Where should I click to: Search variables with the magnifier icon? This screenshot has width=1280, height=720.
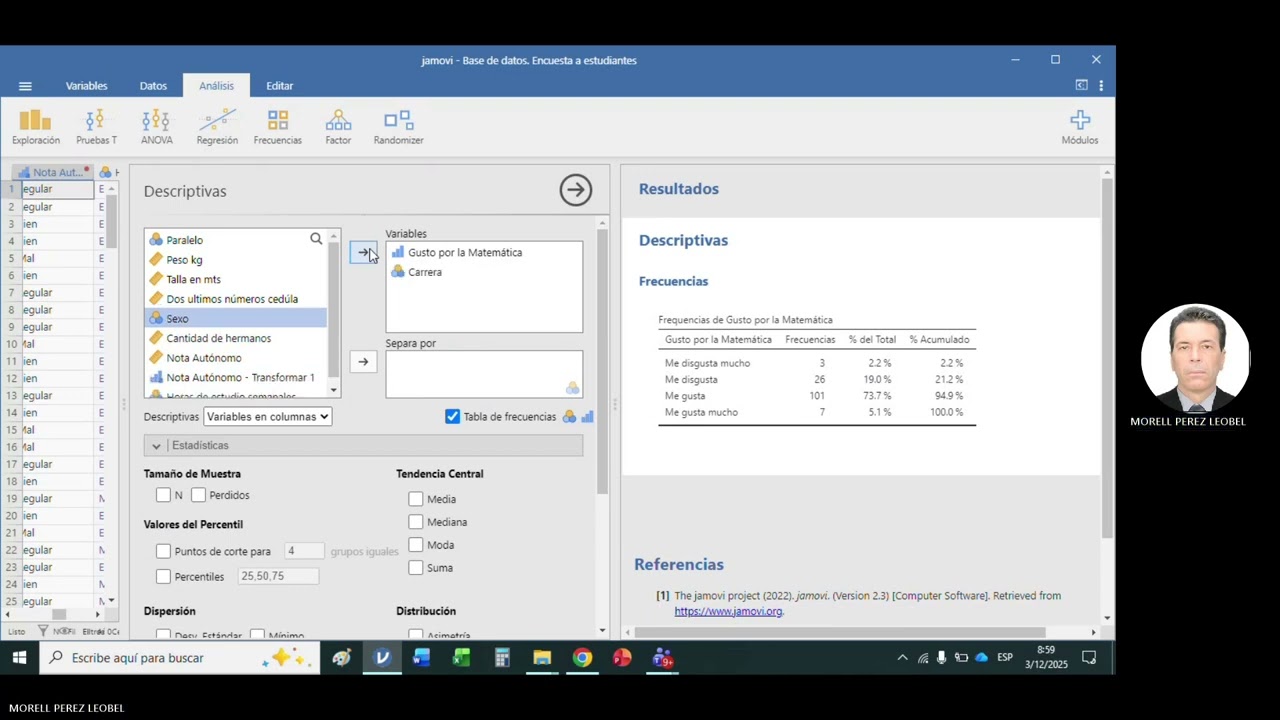coord(316,239)
